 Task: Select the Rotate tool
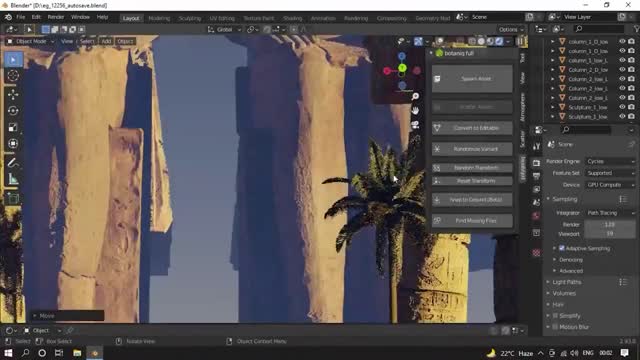pyautogui.click(x=13, y=111)
